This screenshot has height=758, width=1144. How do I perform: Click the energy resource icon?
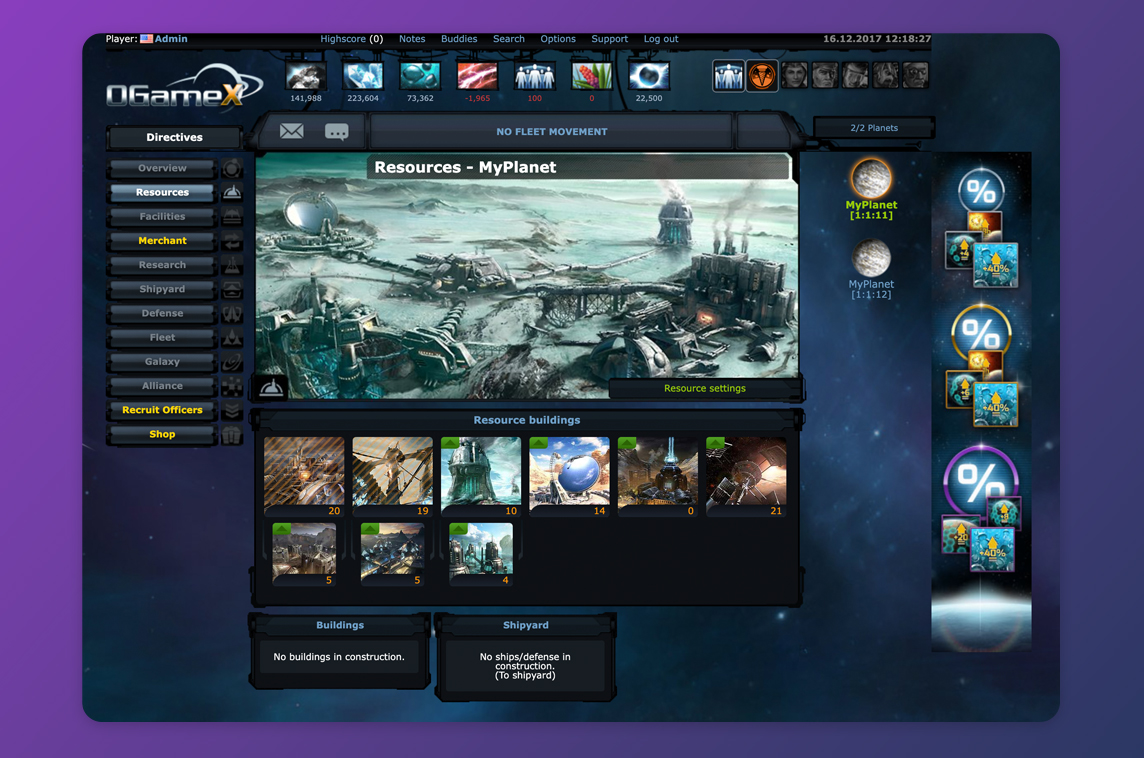tap(477, 76)
